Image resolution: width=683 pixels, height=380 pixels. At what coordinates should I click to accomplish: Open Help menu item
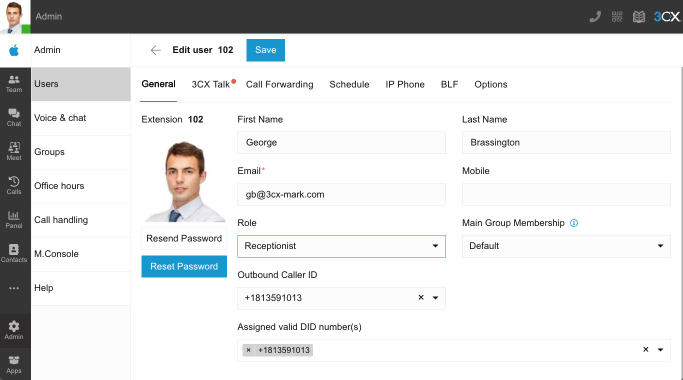click(x=81, y=288)
